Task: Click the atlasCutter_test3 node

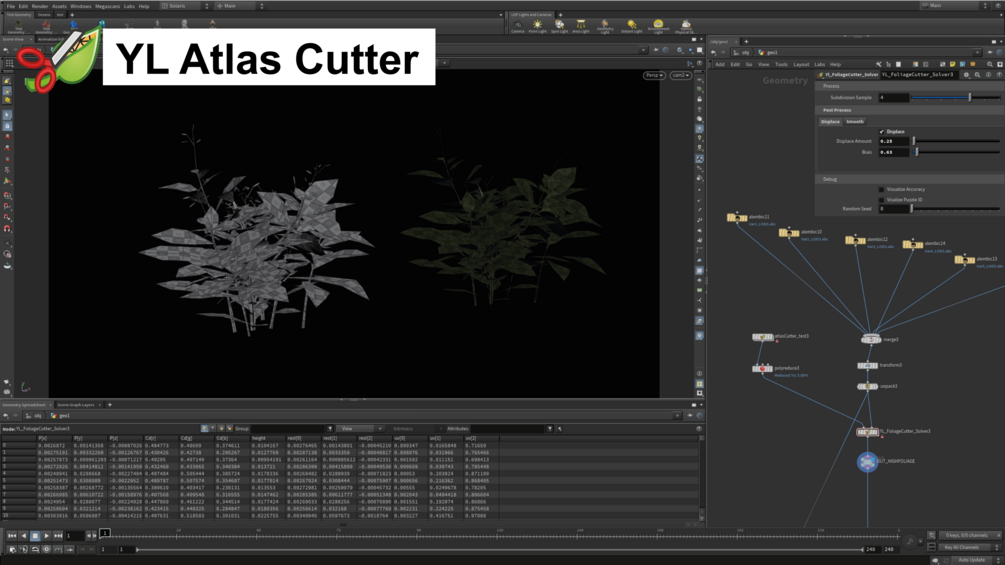Action: (762, 337)
